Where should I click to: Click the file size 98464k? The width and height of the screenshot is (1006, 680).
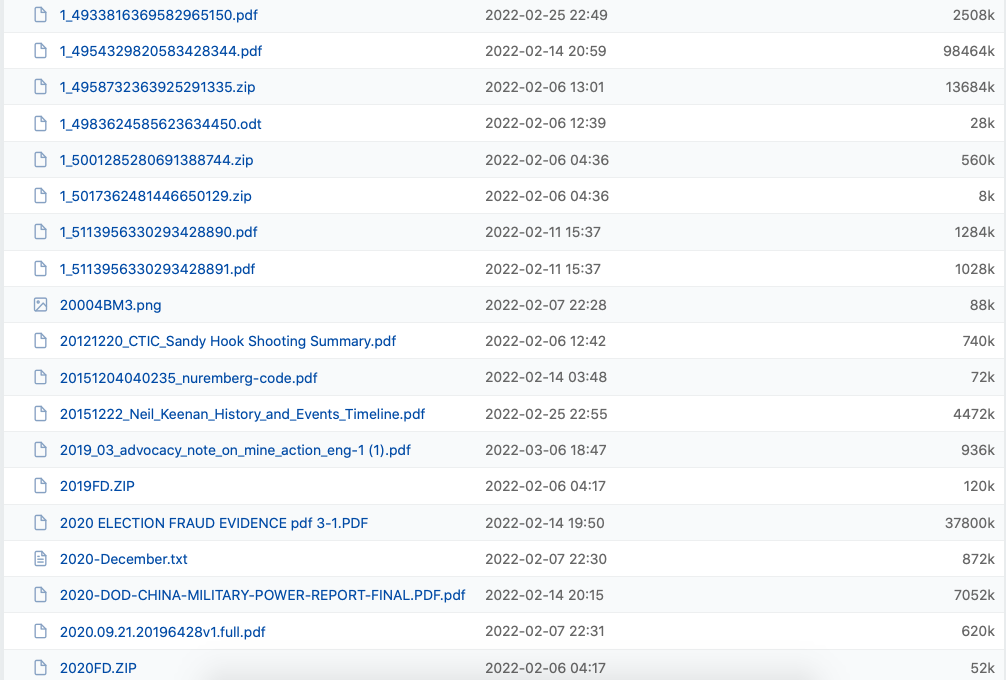[x=969, y=51]
